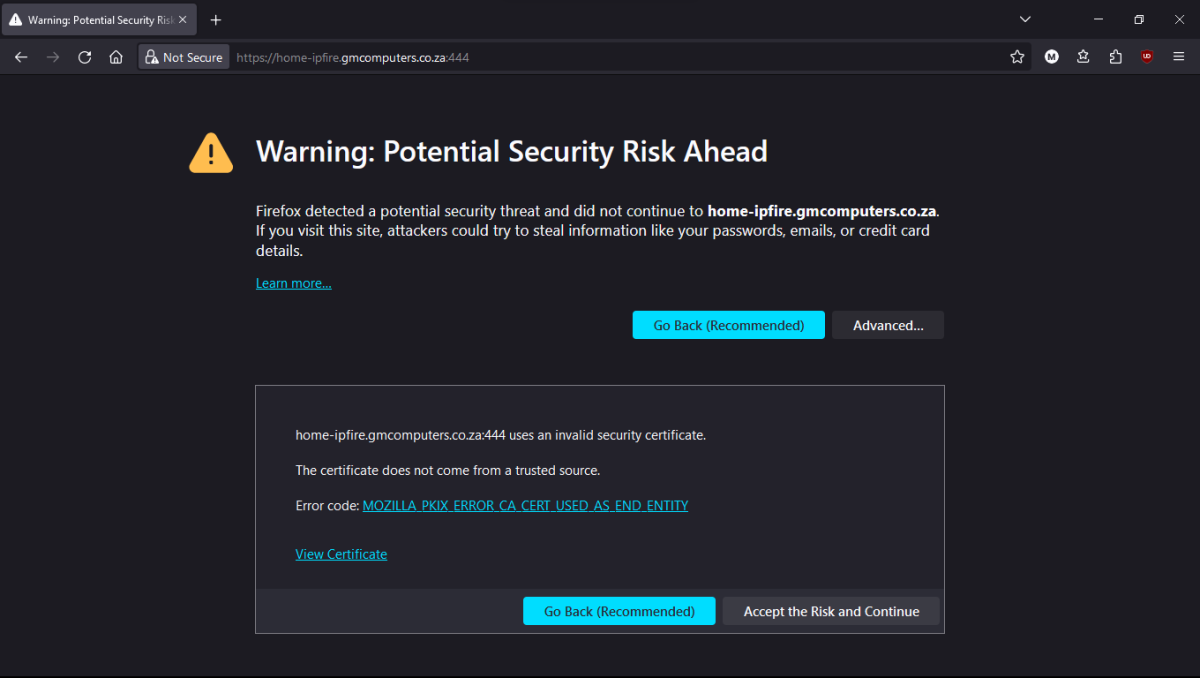
Task: Click the toolbar icon right of the M icon
Action: pos(1083,57)
